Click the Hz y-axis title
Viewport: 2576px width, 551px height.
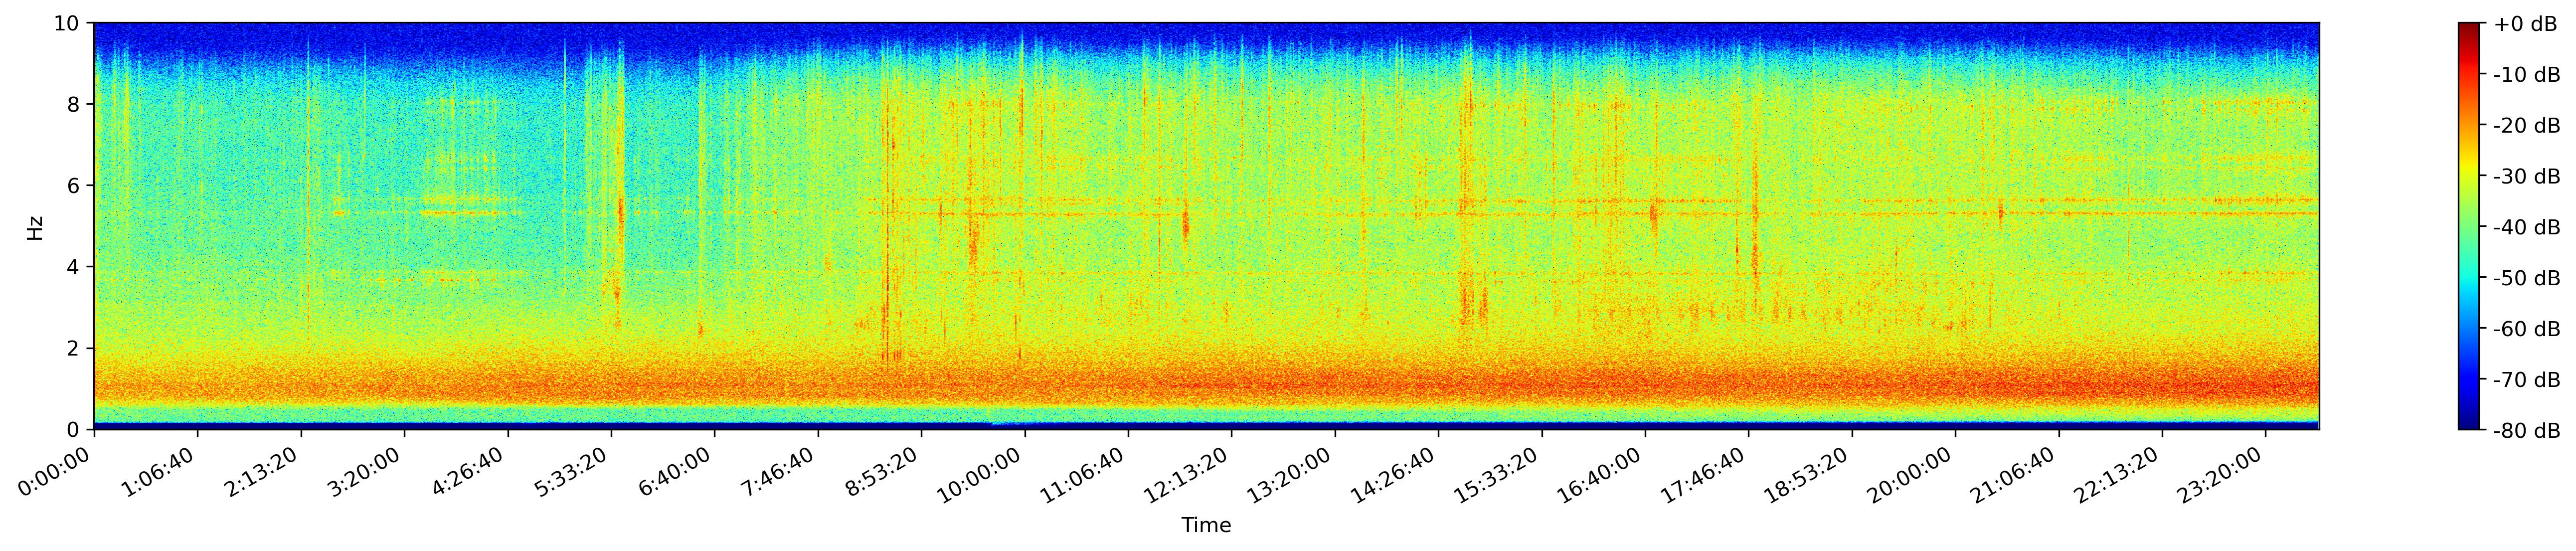click(35, 226)
